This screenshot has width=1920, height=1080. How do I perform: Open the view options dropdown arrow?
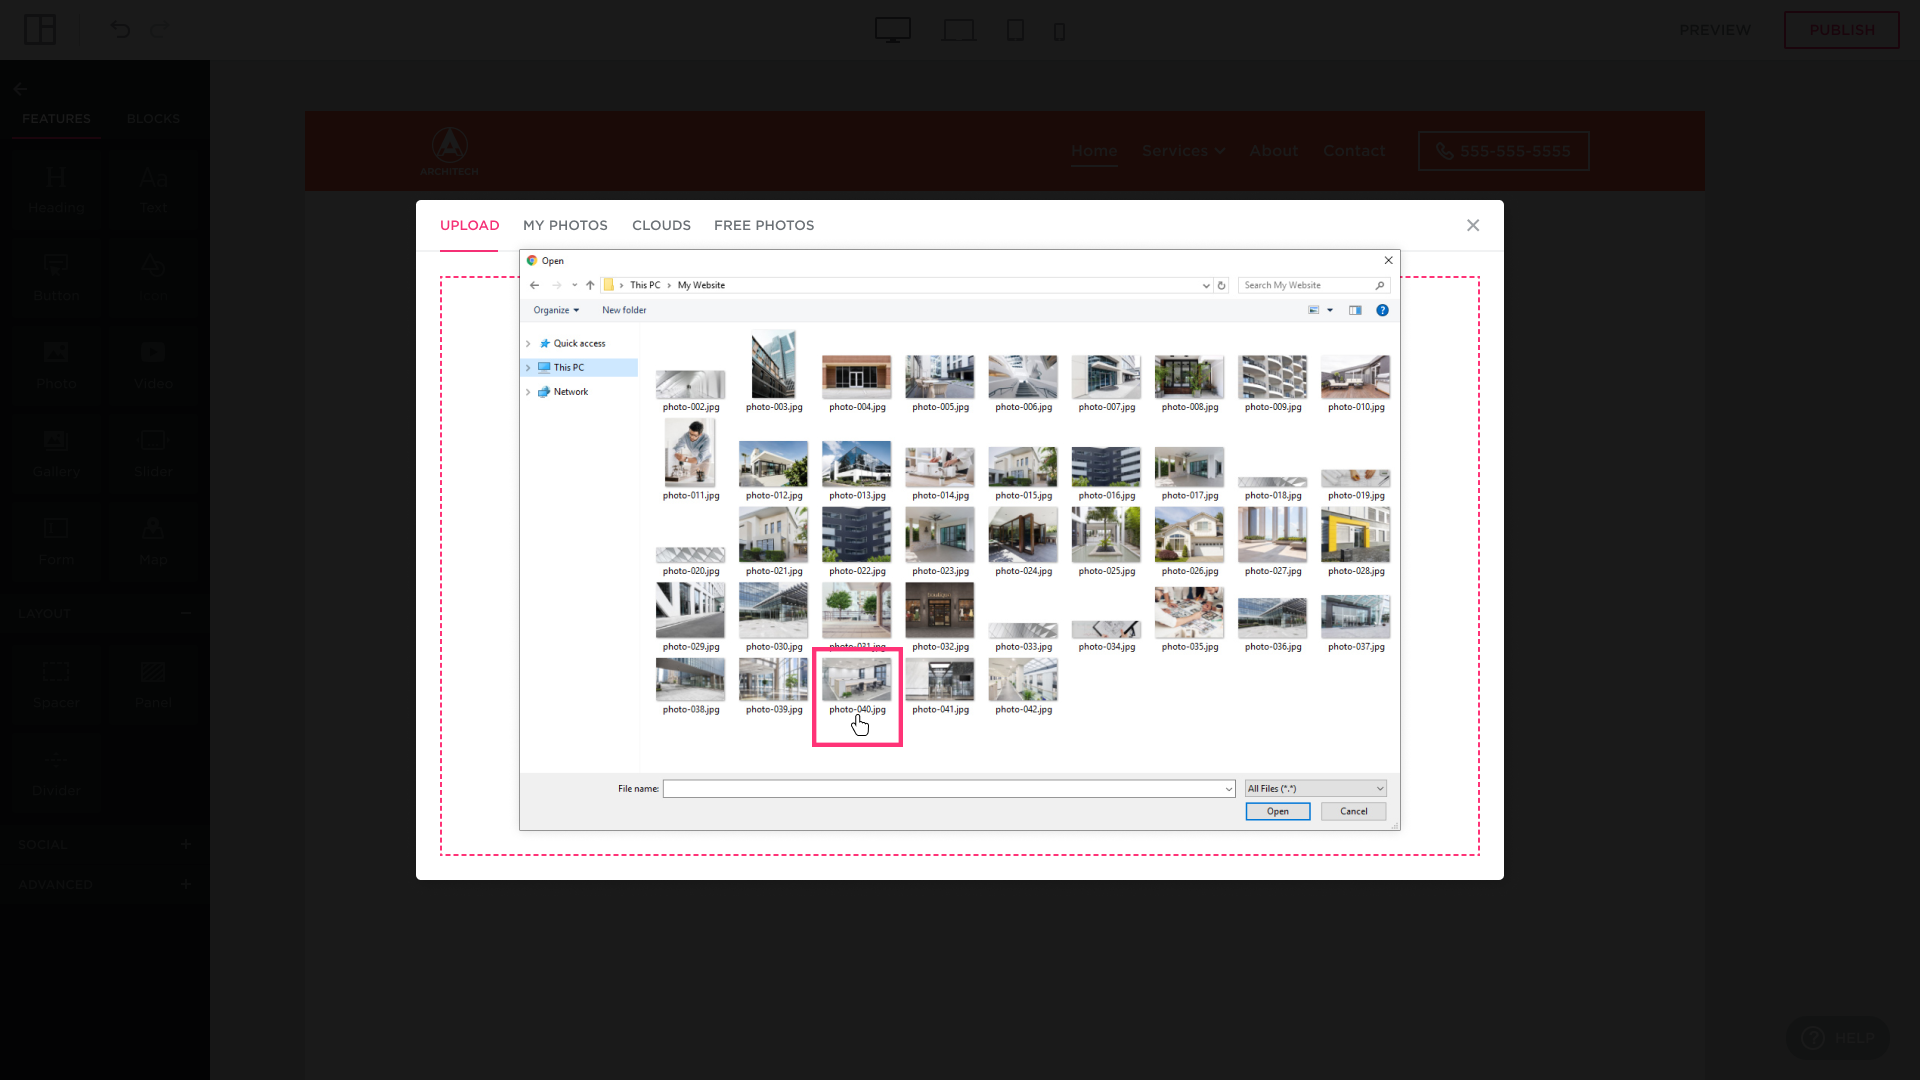click(1330, 310)
